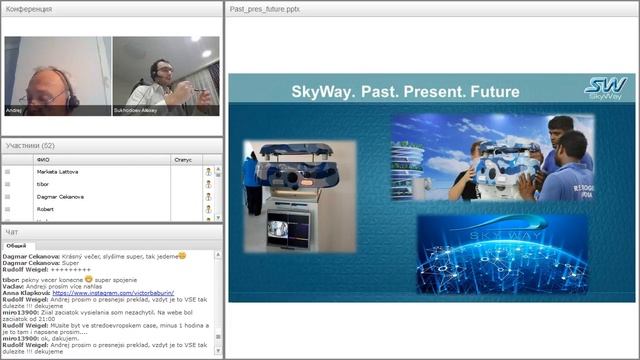Click the chat scroll-up arrow

tap(218, 254)
